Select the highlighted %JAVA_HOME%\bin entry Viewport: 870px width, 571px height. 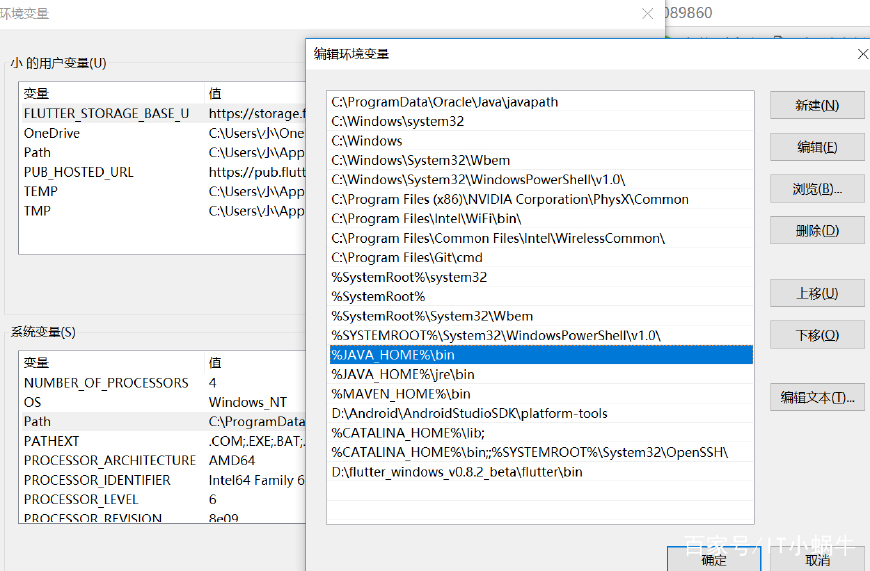[541, 355]
